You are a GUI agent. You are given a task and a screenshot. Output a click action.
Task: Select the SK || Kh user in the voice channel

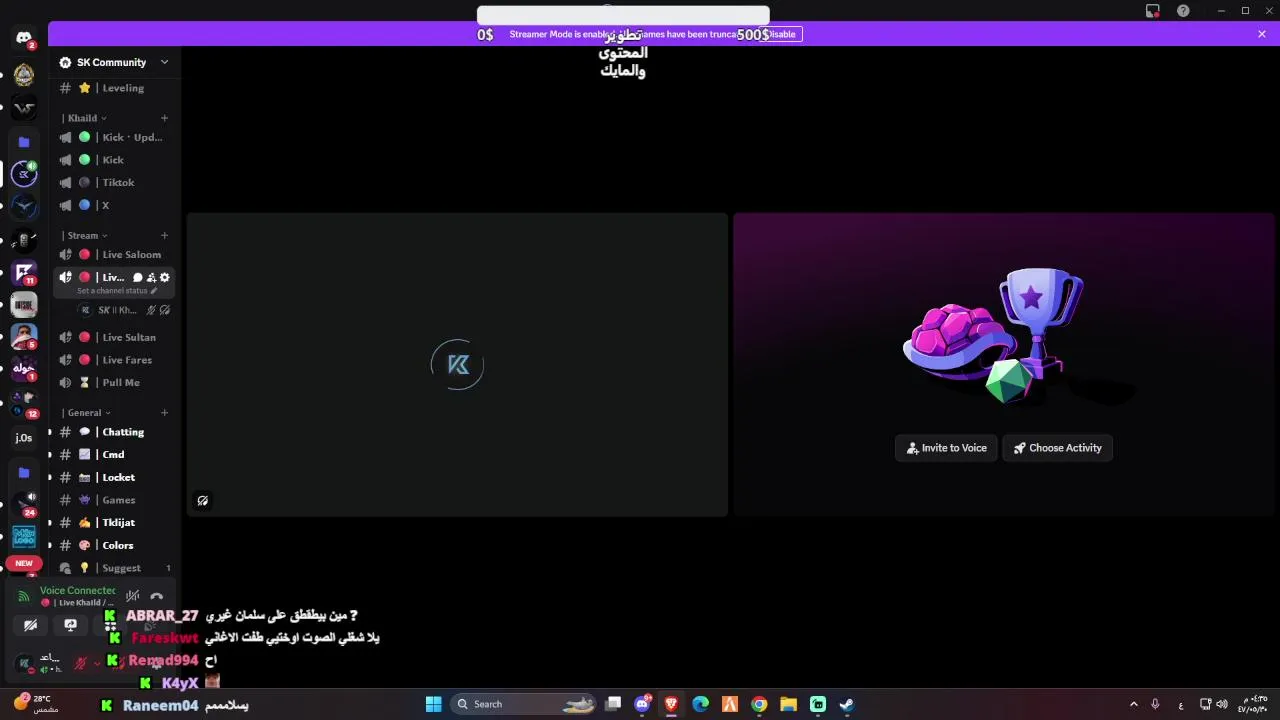123,310
